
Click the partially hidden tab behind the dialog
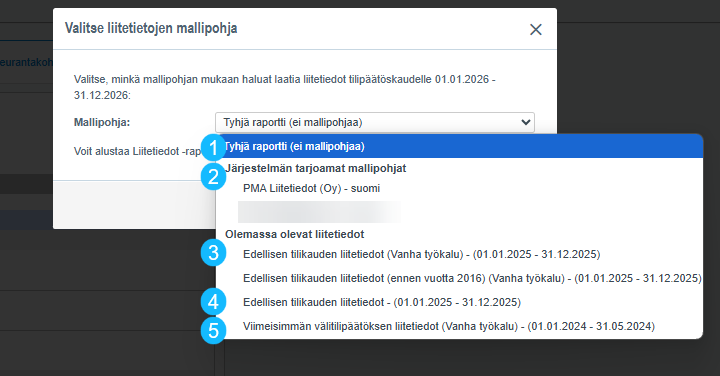coord(26,62)
